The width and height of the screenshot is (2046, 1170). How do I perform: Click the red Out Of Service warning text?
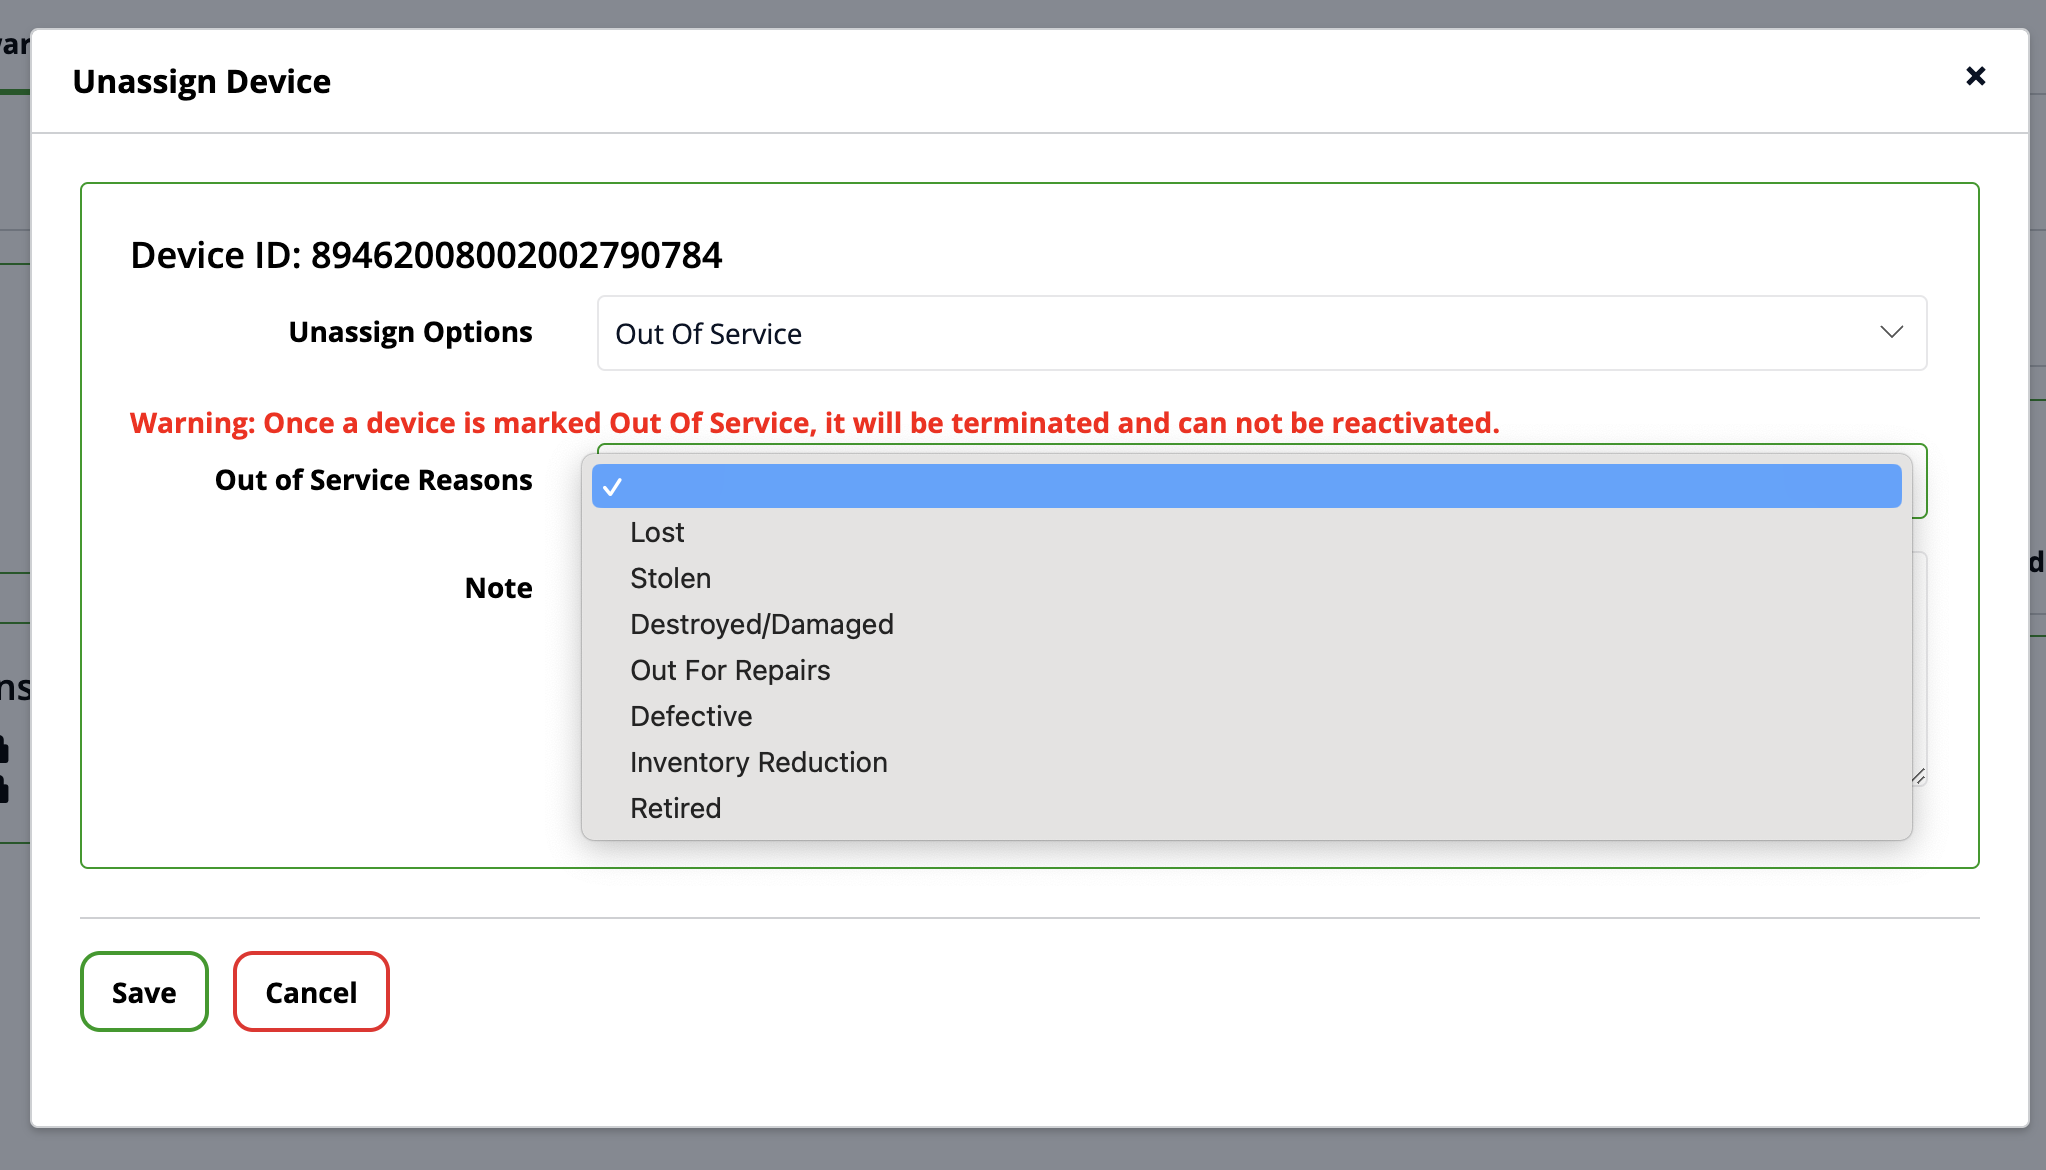[x=814, y=423]
